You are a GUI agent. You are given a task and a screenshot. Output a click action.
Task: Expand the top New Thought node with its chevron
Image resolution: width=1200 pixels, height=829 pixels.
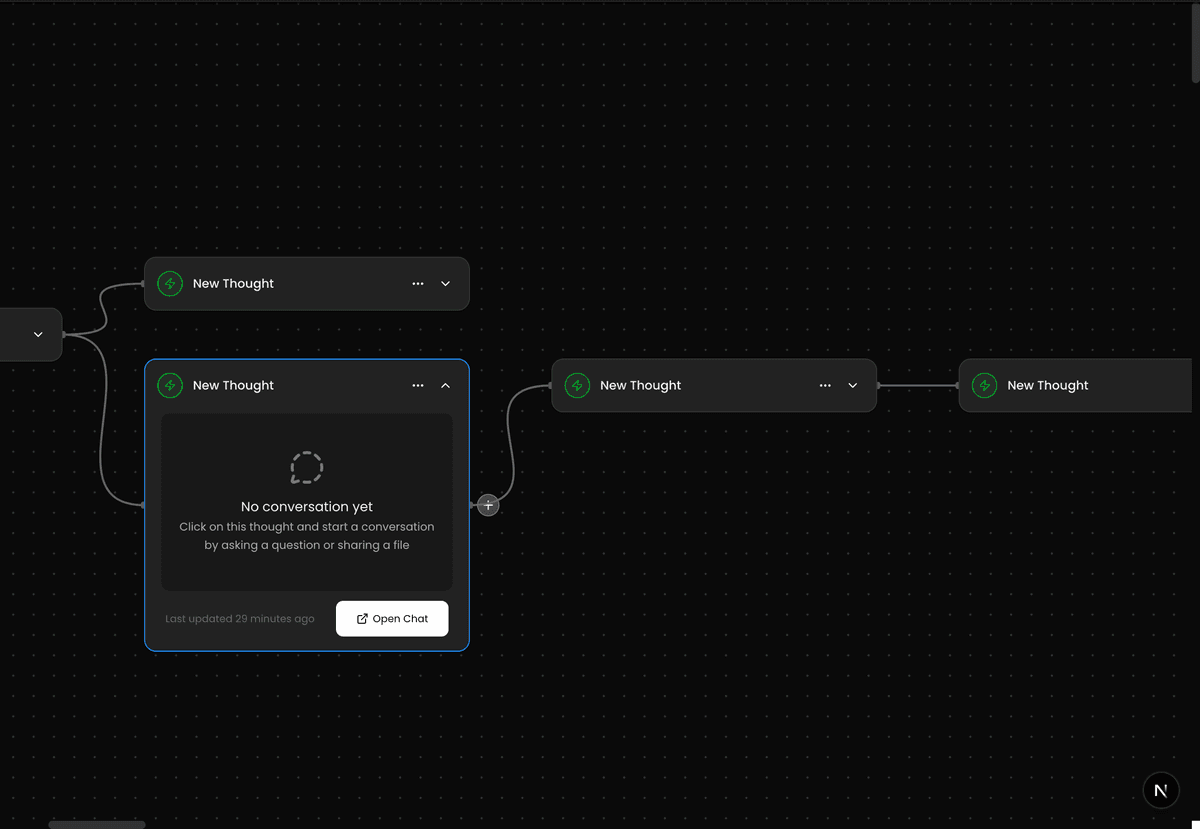[x=445, y=283]
